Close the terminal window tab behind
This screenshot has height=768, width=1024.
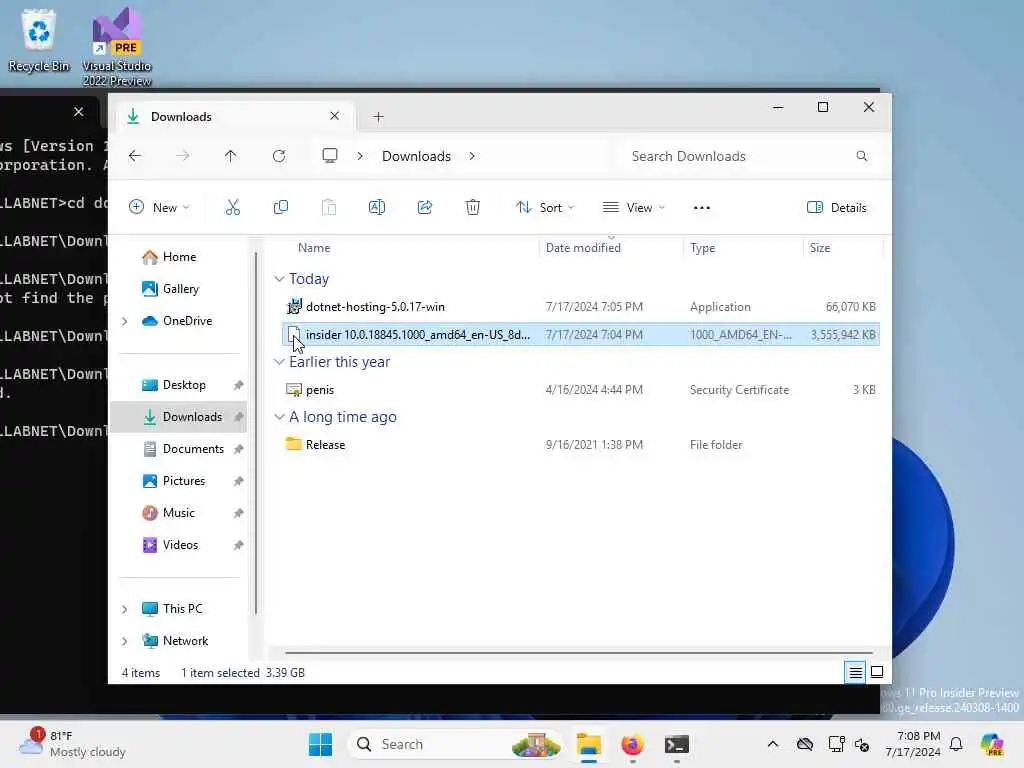pyautogui.click(x=78, y=112)
